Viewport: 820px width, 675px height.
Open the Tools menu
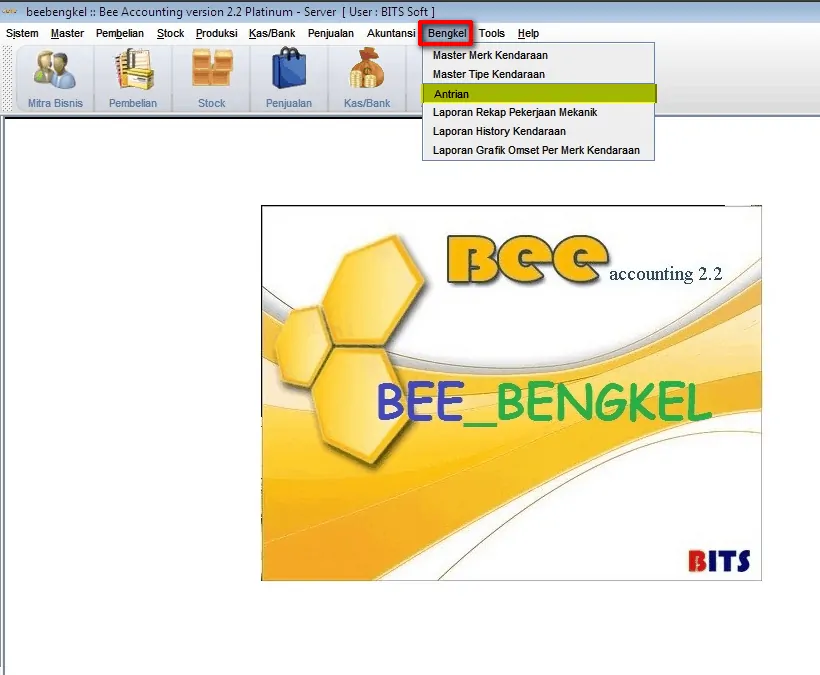click(x=492, y=33)
